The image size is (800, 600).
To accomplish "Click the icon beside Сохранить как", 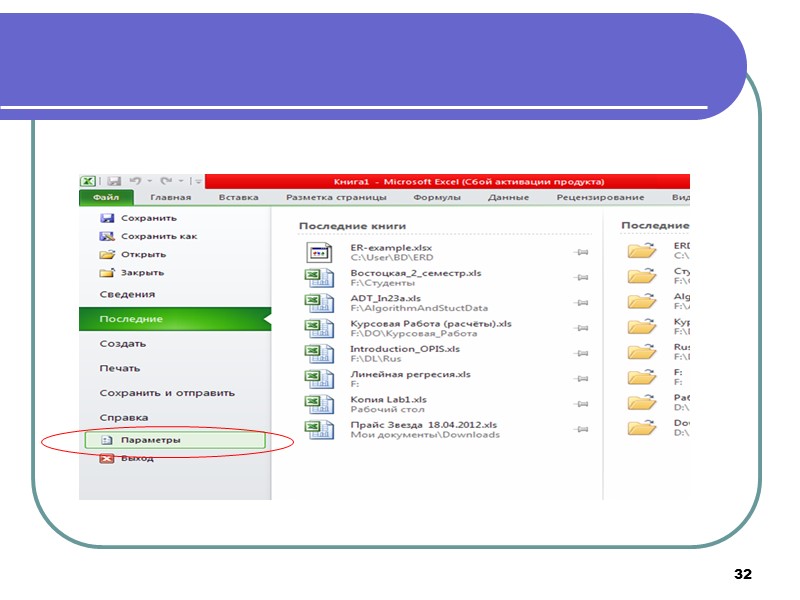I will [107, 236].
